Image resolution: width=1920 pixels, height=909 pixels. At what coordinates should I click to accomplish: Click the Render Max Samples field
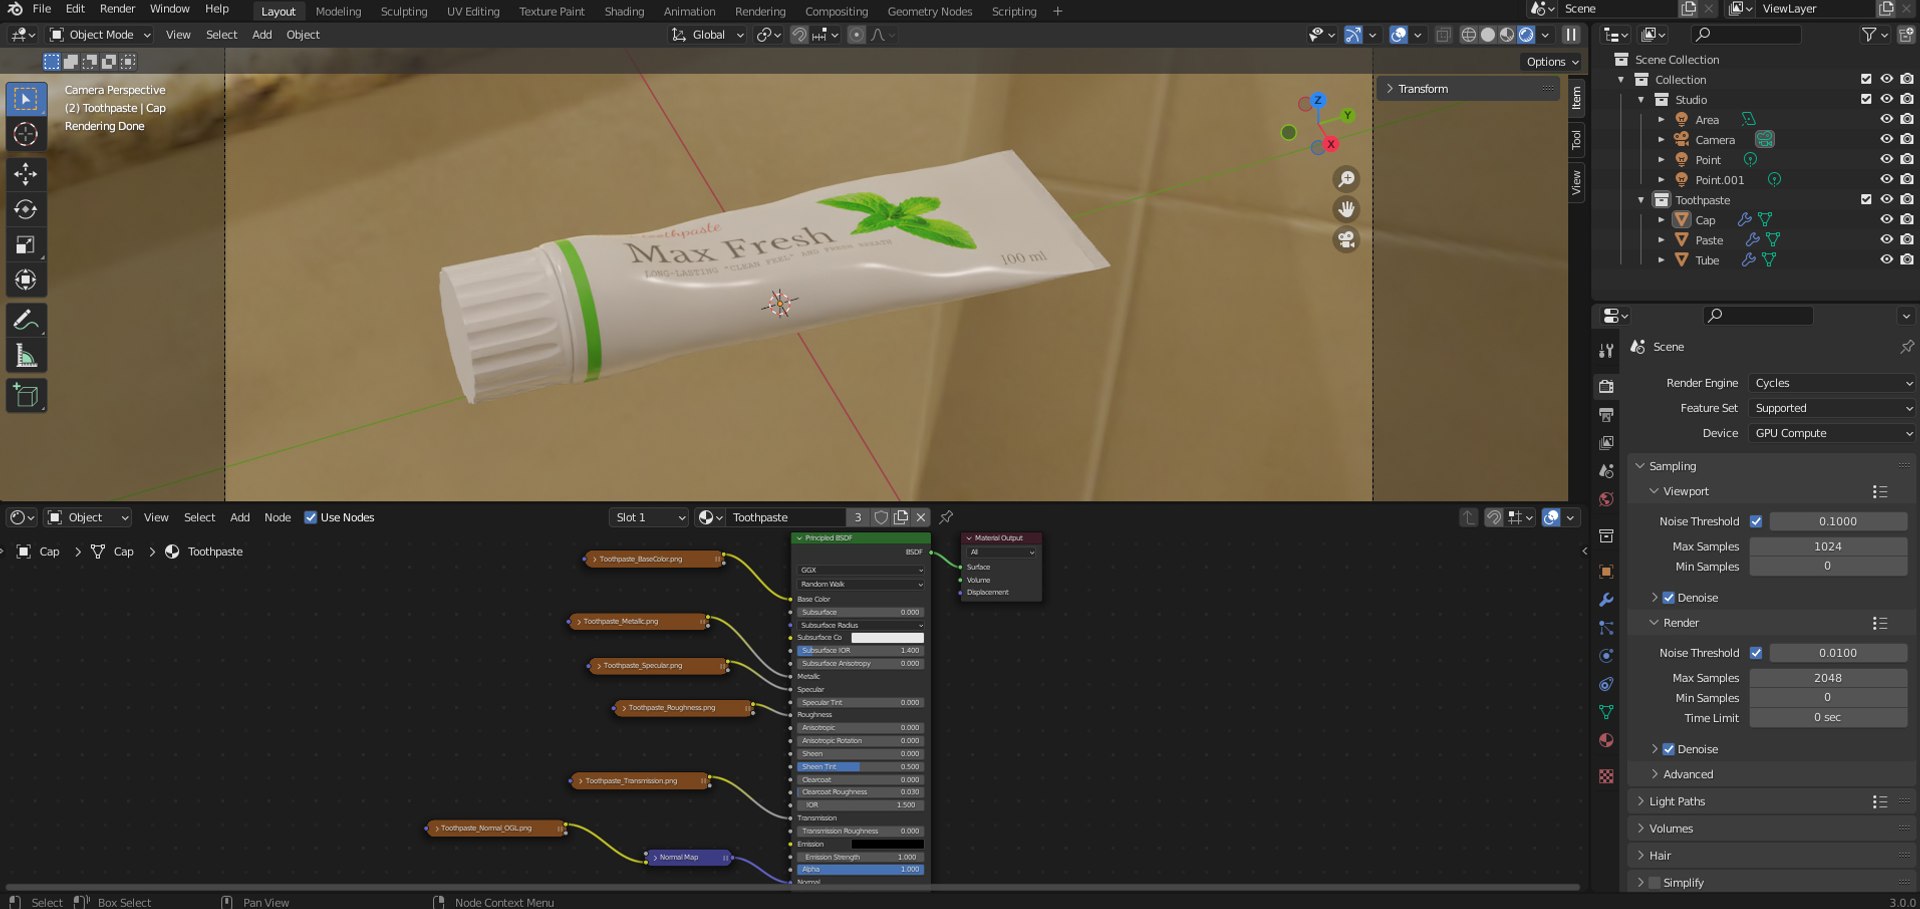1827,678
